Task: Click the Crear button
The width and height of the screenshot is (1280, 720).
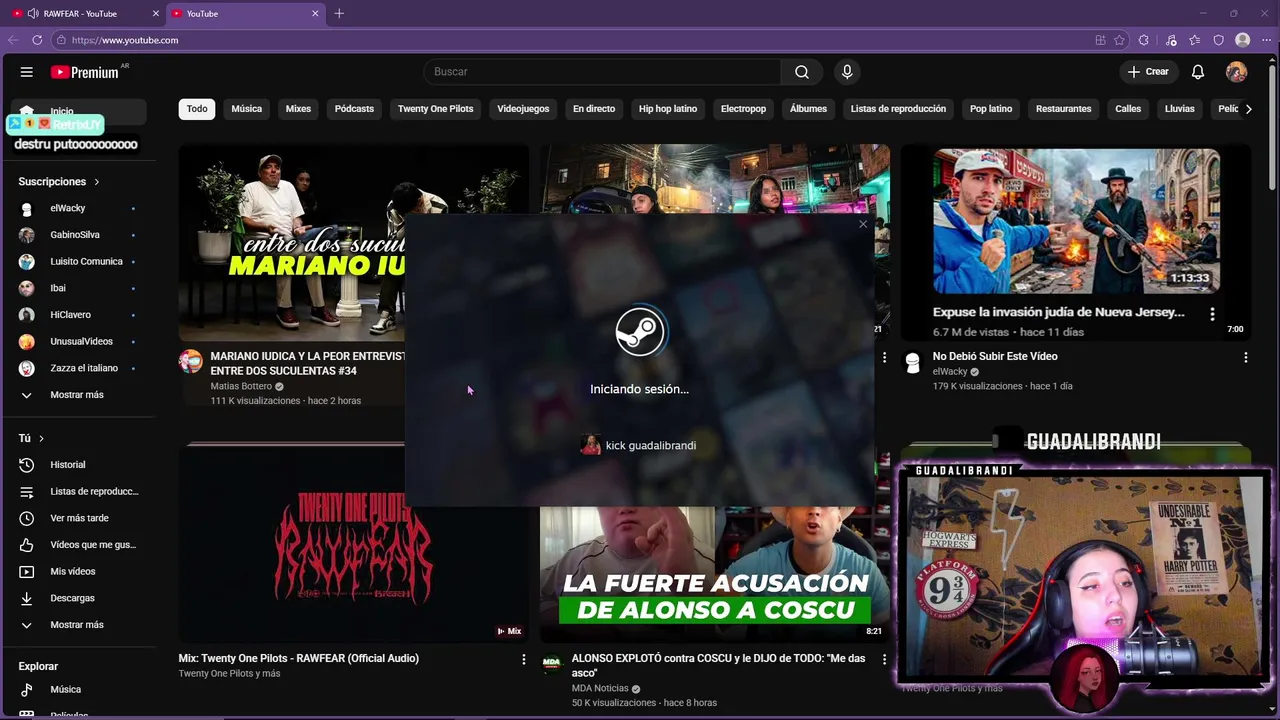Action: pos(1148,72)
